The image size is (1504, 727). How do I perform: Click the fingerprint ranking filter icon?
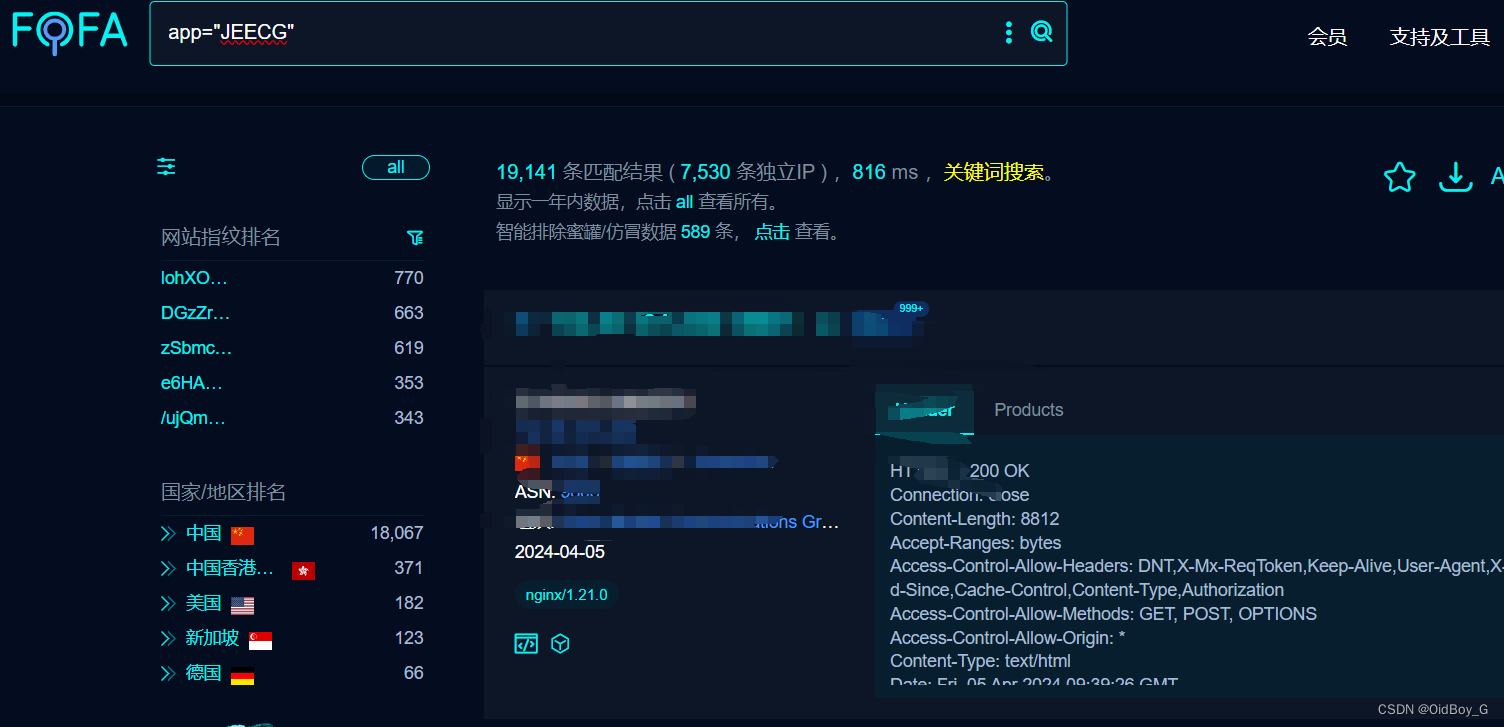(x=415, y=237)
